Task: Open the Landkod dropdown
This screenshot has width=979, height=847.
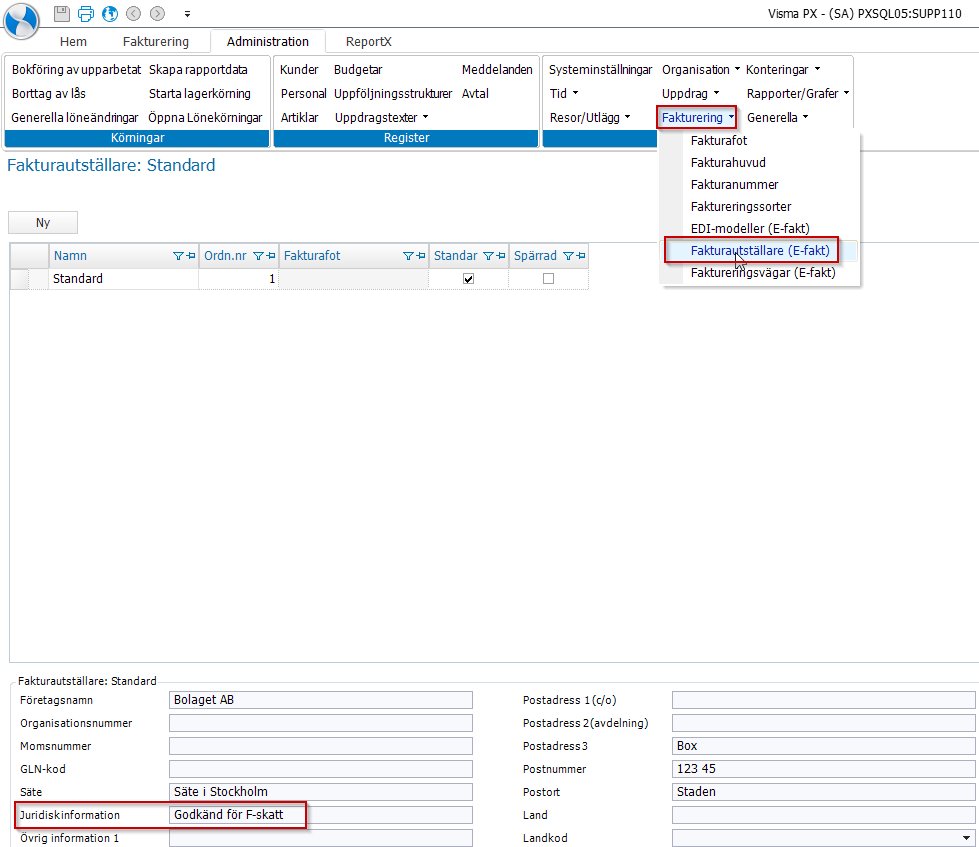Action: click(x=966, y=838)
